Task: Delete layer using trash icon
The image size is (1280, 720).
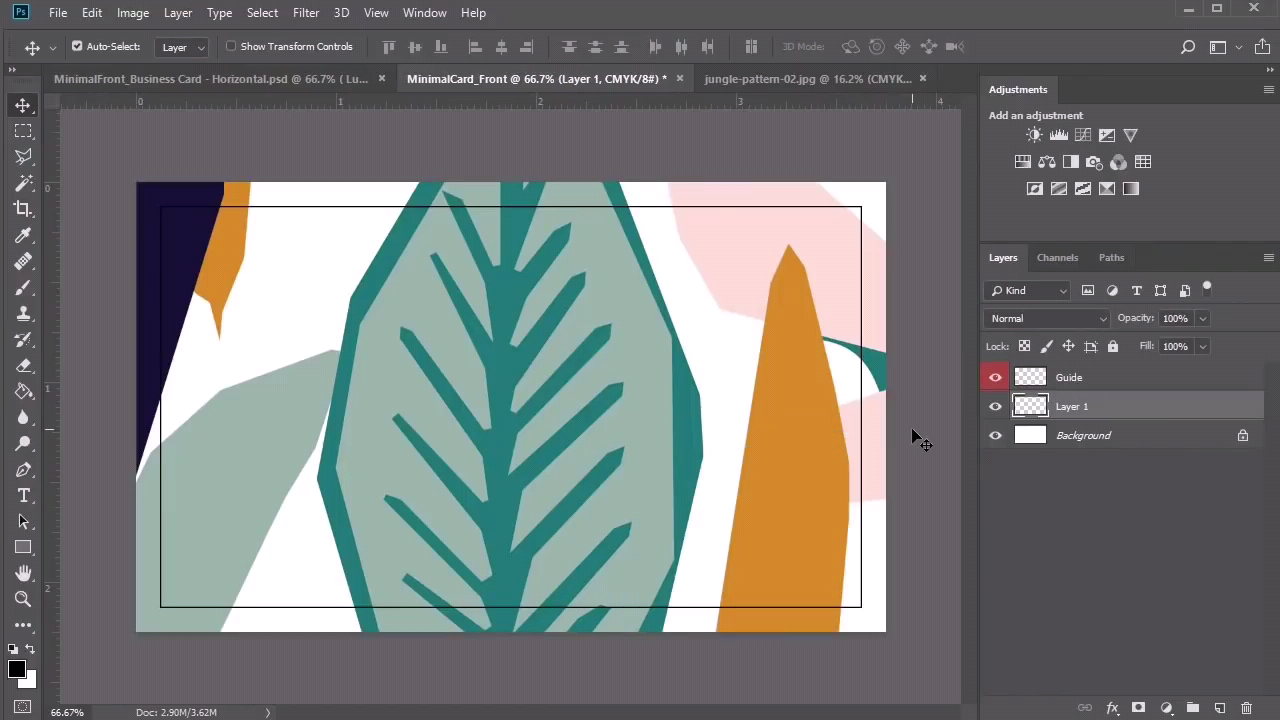Action: tap(1246, 708)
